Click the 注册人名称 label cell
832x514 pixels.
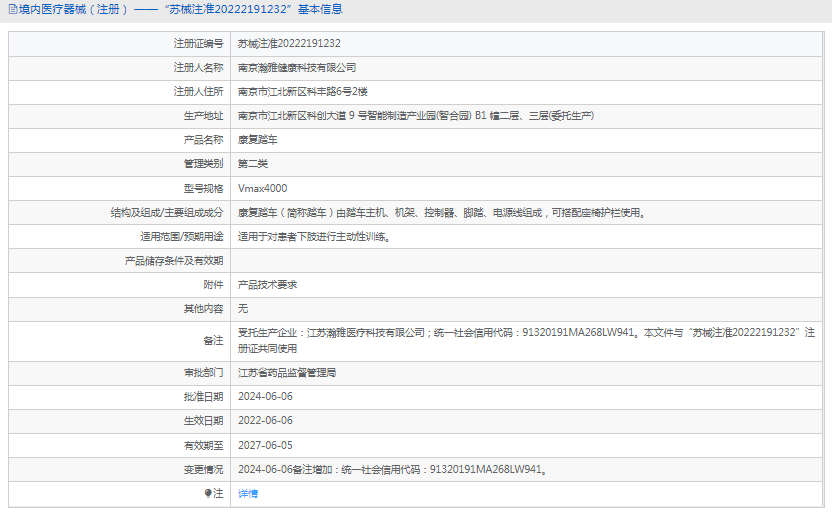(x=119, y=68)
